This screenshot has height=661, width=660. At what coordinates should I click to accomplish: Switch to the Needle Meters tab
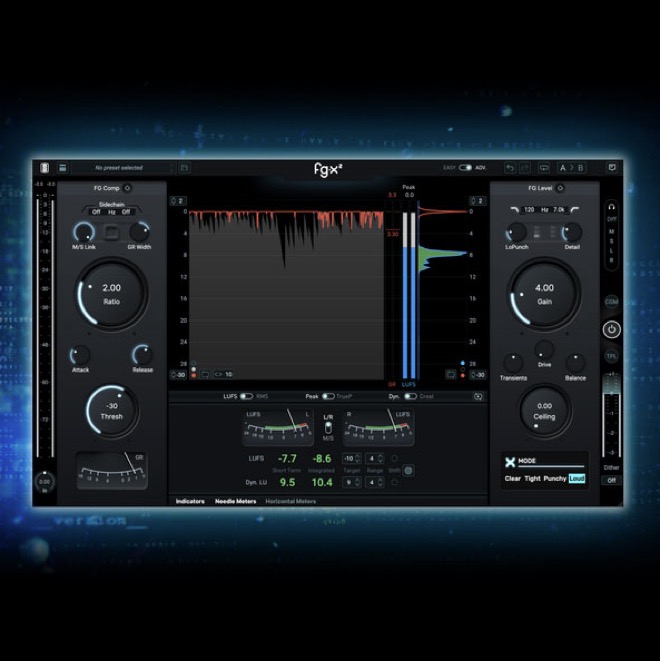[236, 501]
